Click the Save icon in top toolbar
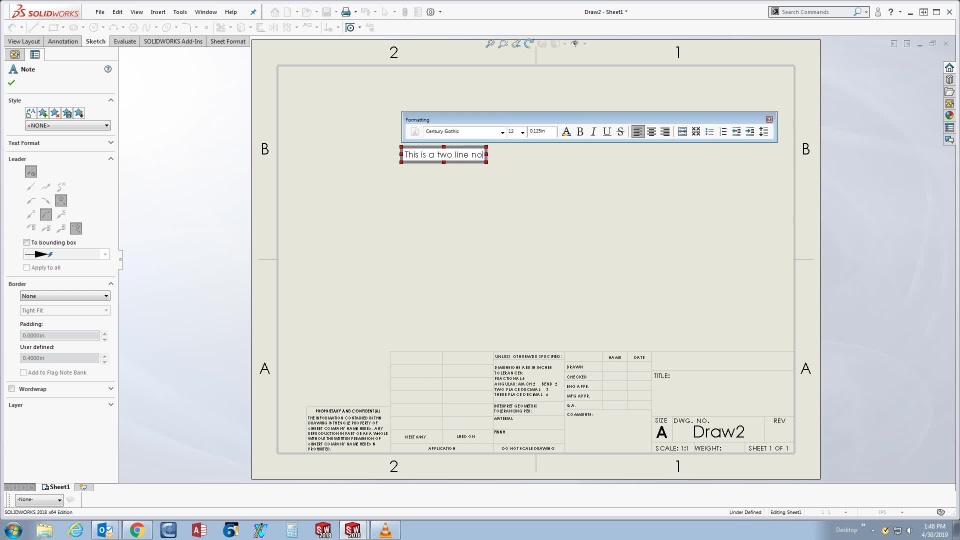Image resolution: width=960 pixels, height=540 pixels. 326,12
